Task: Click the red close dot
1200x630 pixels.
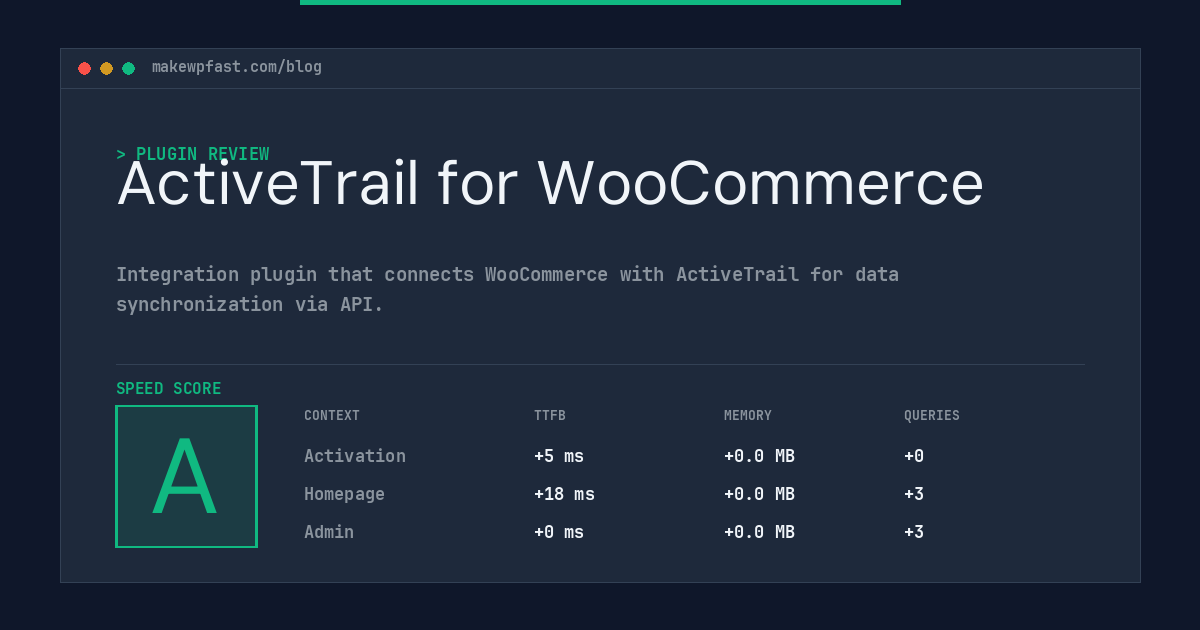Action: (84, 68)
